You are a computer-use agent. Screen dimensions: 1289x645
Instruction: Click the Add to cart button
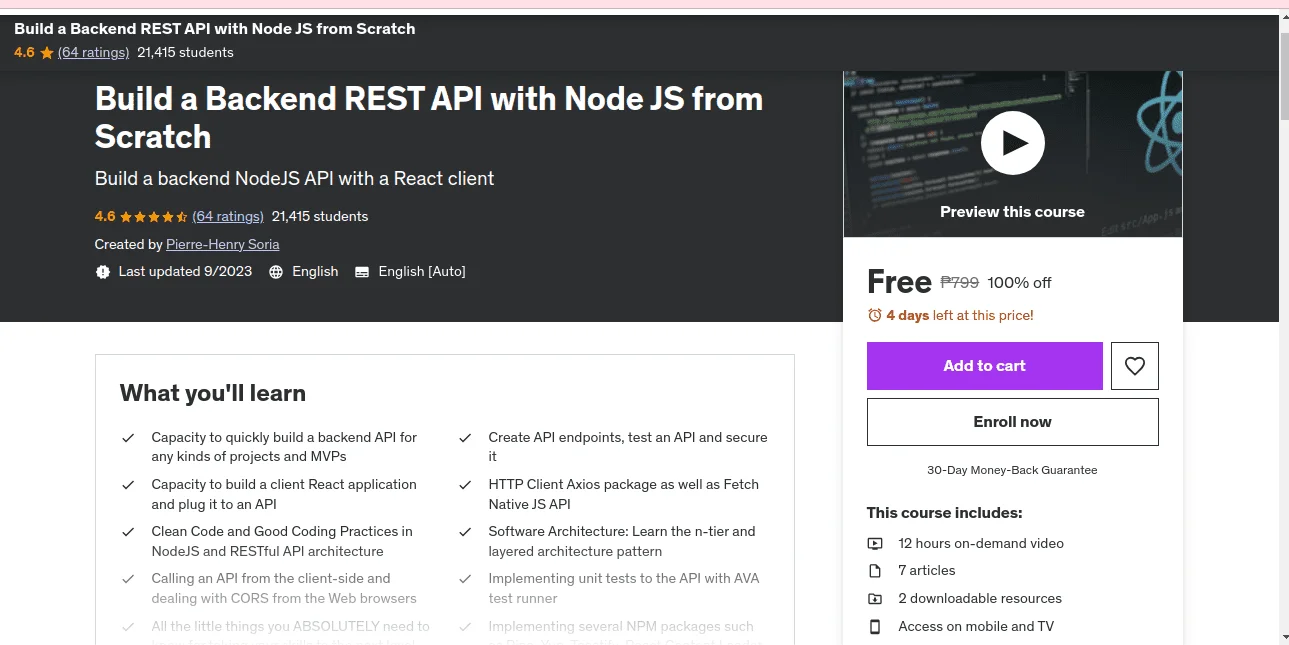point(984,366)
